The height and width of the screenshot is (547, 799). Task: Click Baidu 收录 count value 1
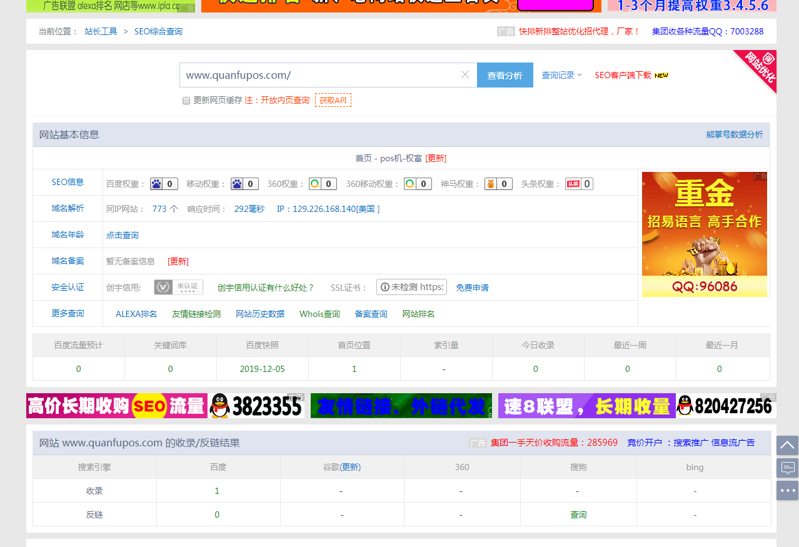point(217,491)
